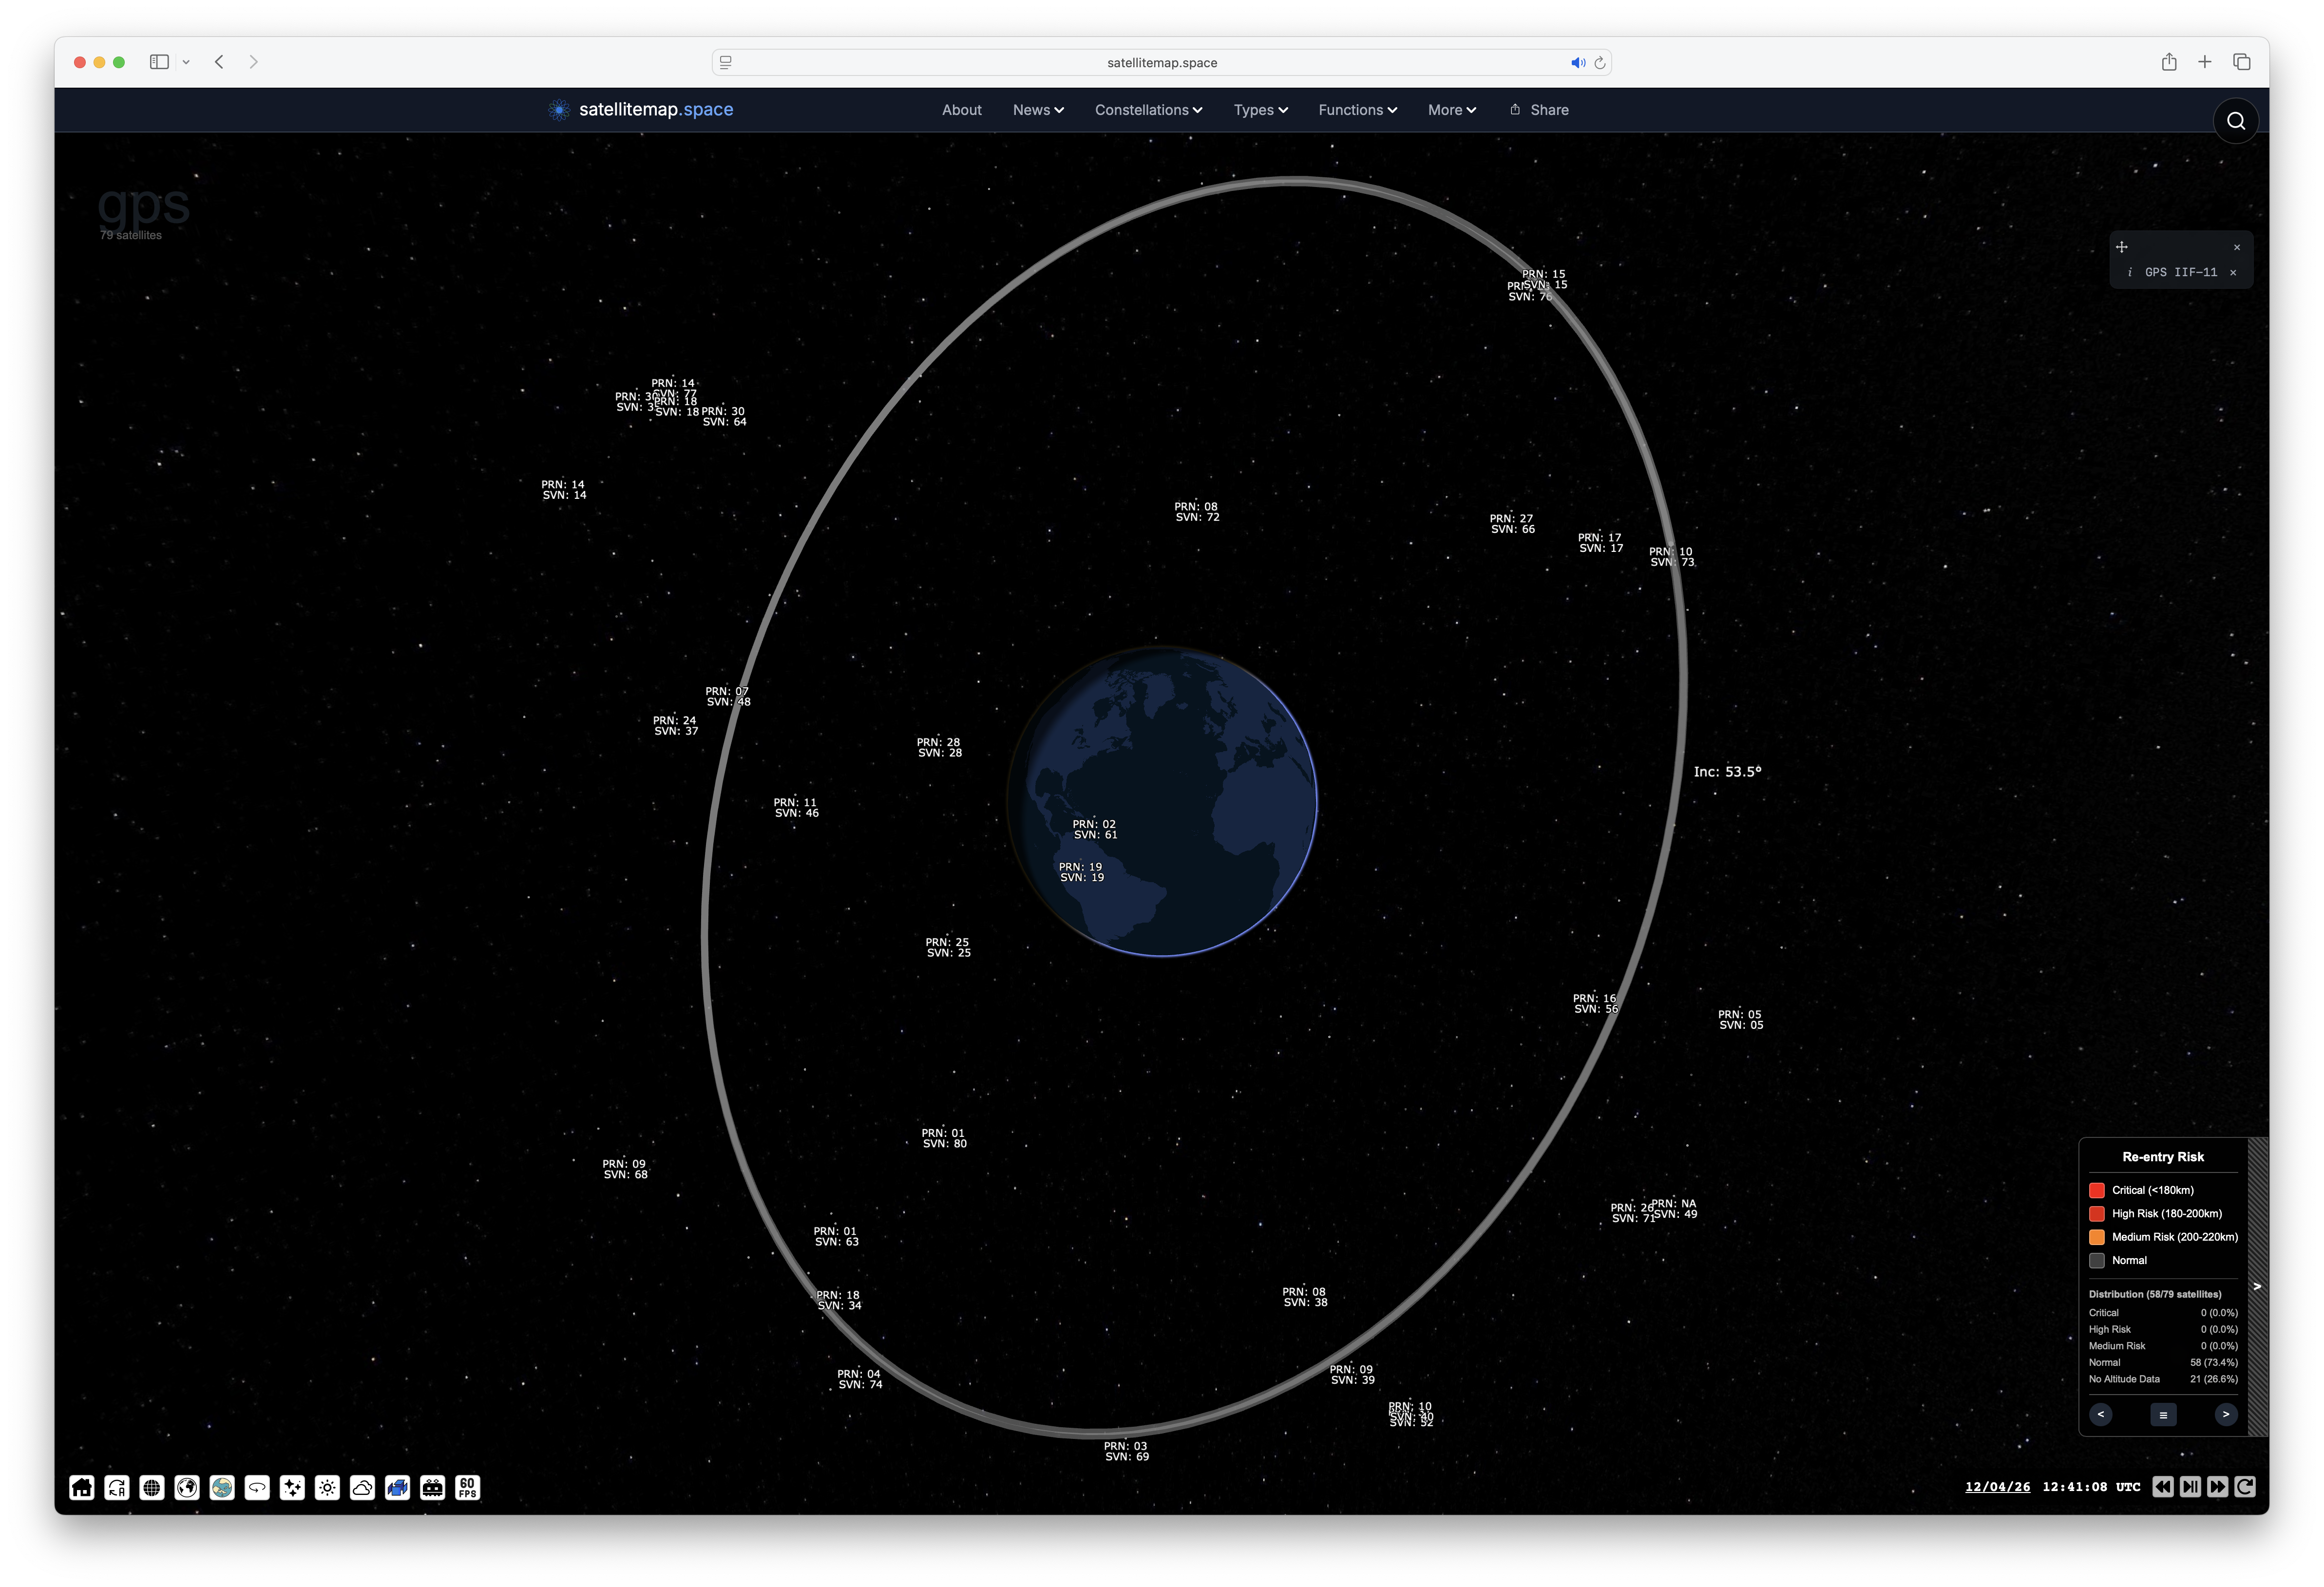Click the cloud layer icon
The image size is (2324, 1587).
(x=362, y=1488)
